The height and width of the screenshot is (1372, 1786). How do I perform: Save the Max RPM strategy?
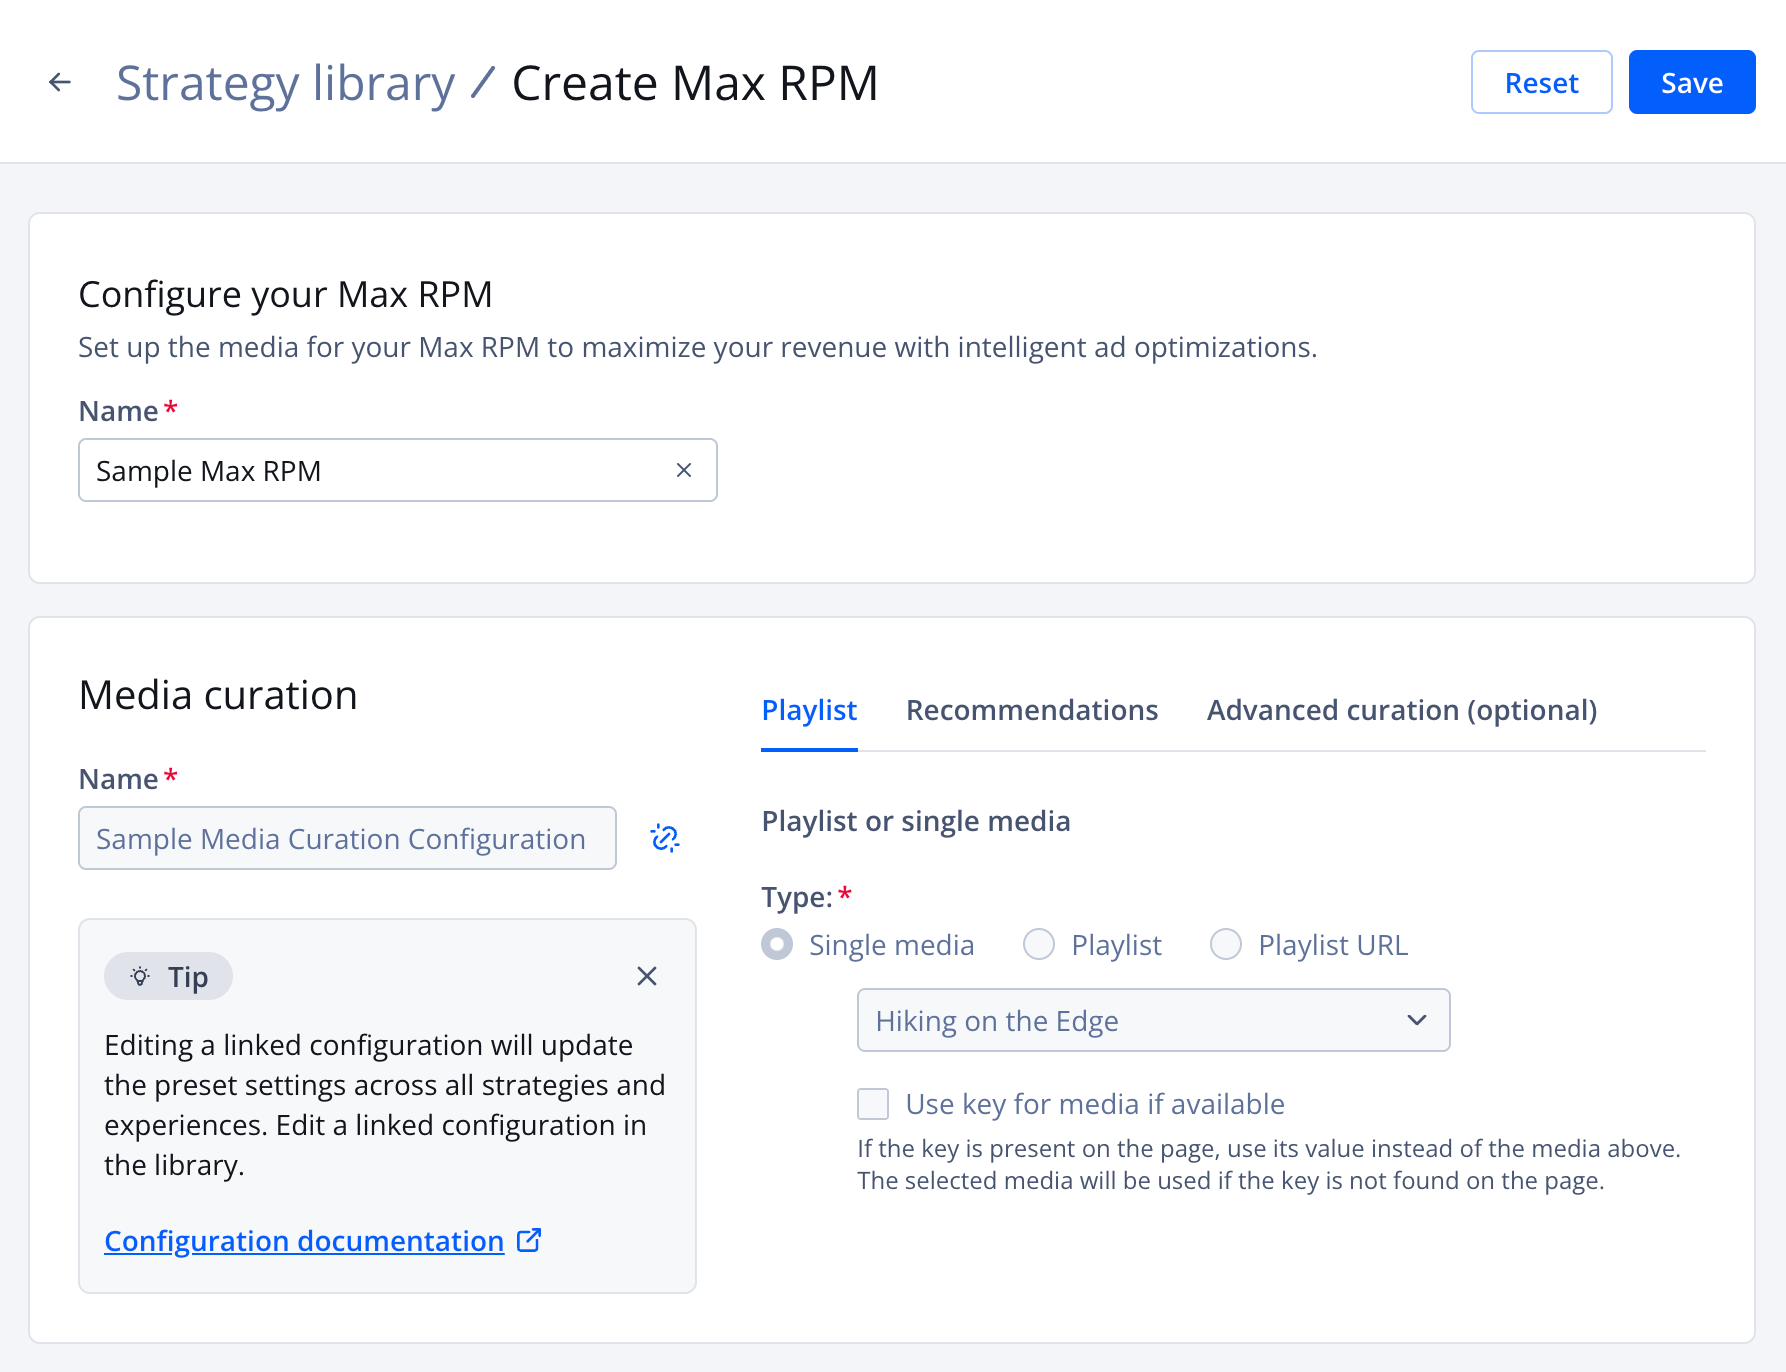click(1691, 82)
